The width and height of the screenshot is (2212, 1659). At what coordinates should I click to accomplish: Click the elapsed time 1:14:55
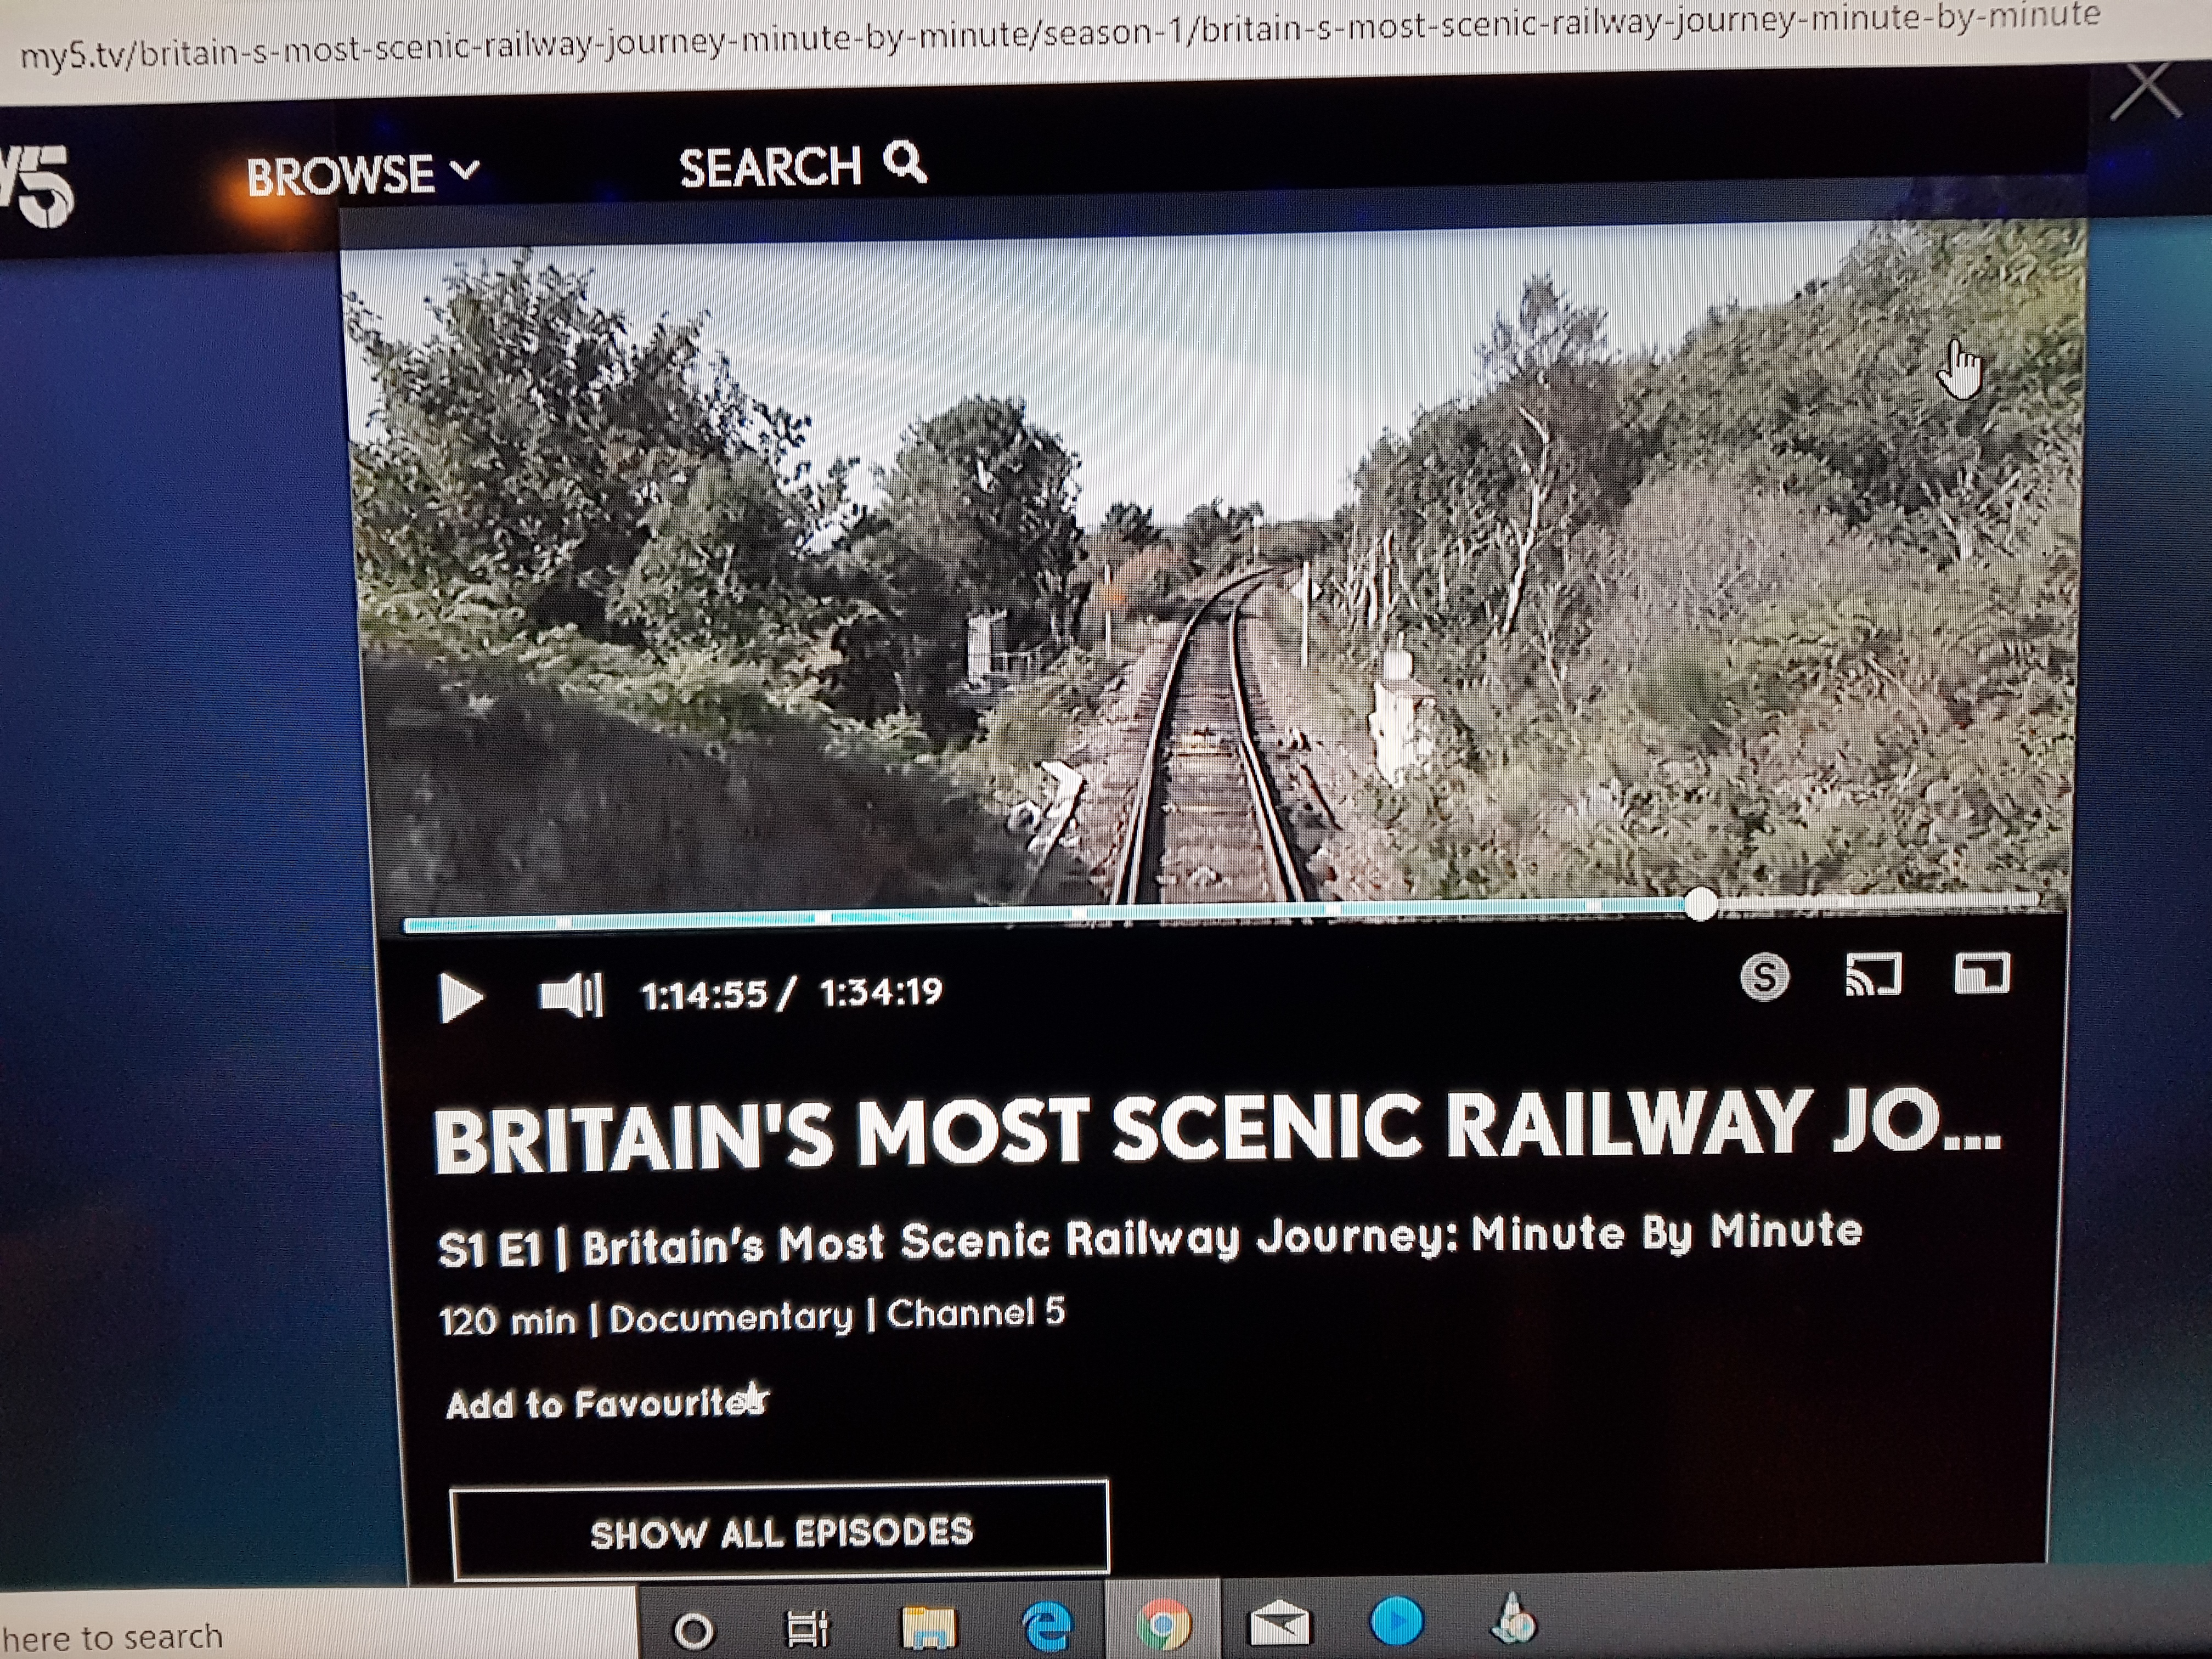click(704, 995)
